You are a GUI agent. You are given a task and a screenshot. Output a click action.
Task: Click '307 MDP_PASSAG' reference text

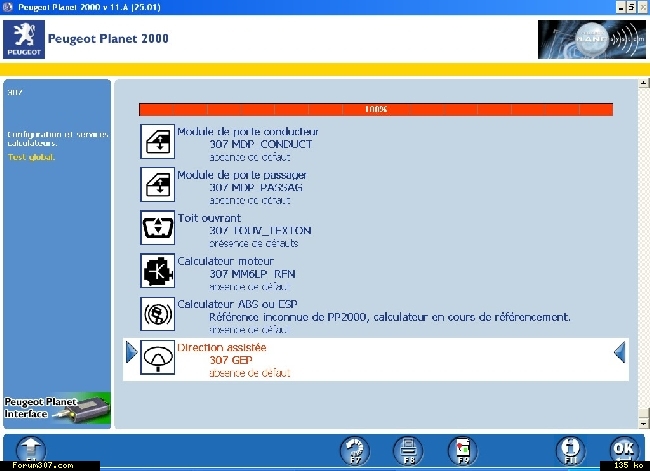pyautogui.click(x=256, y=187)
